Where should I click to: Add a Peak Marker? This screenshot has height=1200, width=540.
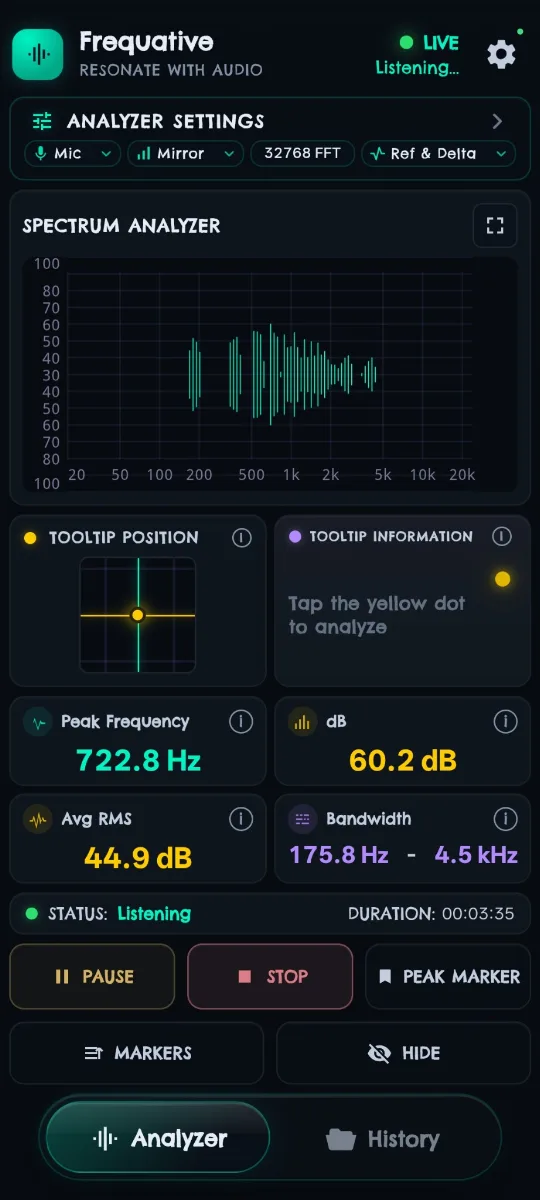448,976
